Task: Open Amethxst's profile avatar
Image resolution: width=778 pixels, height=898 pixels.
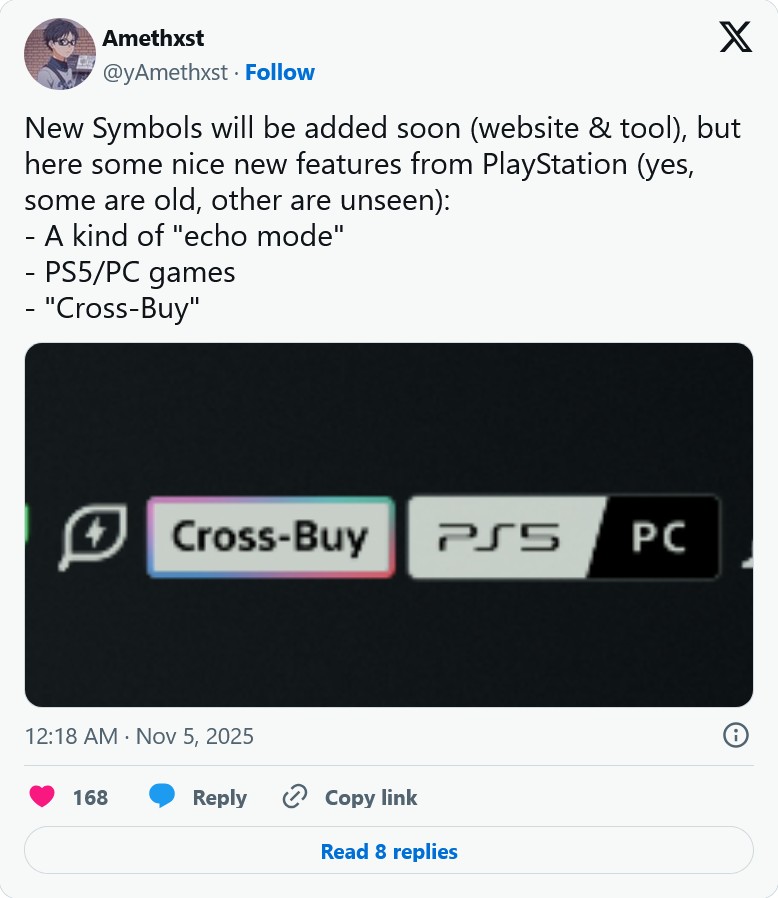Action: [x=58, y=54]
